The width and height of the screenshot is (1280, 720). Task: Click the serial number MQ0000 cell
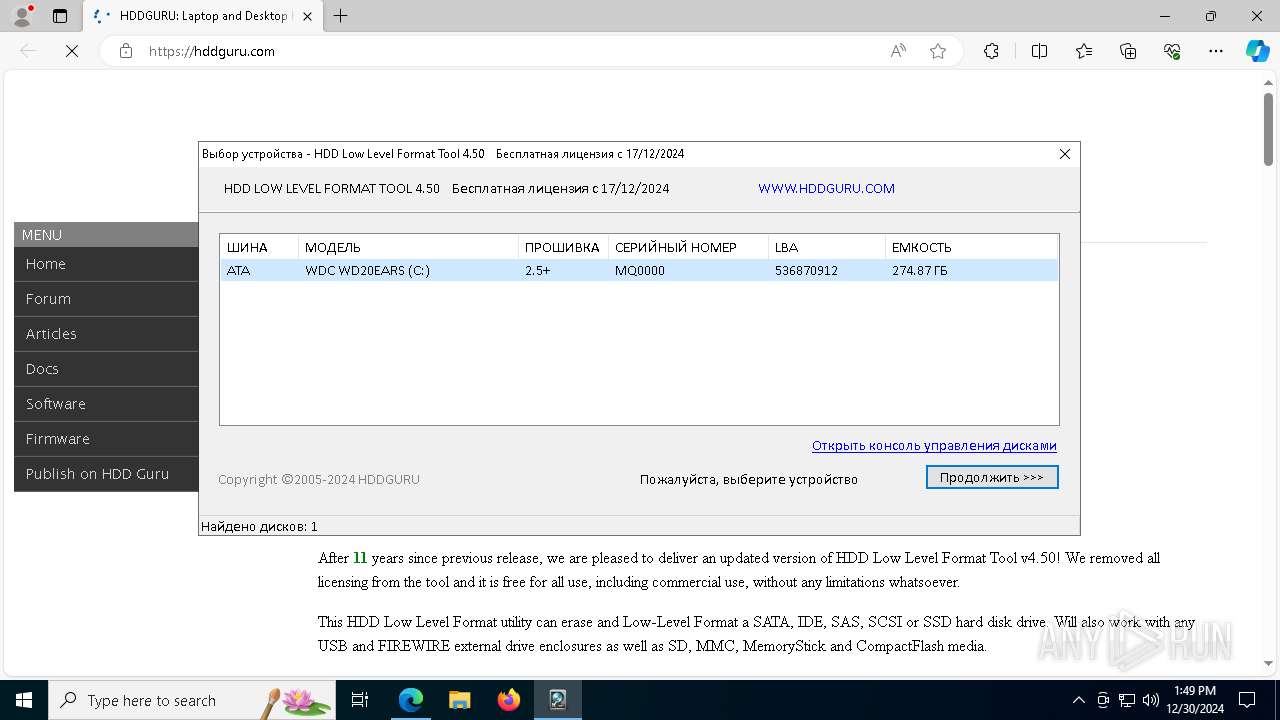[x=640, y=270]
